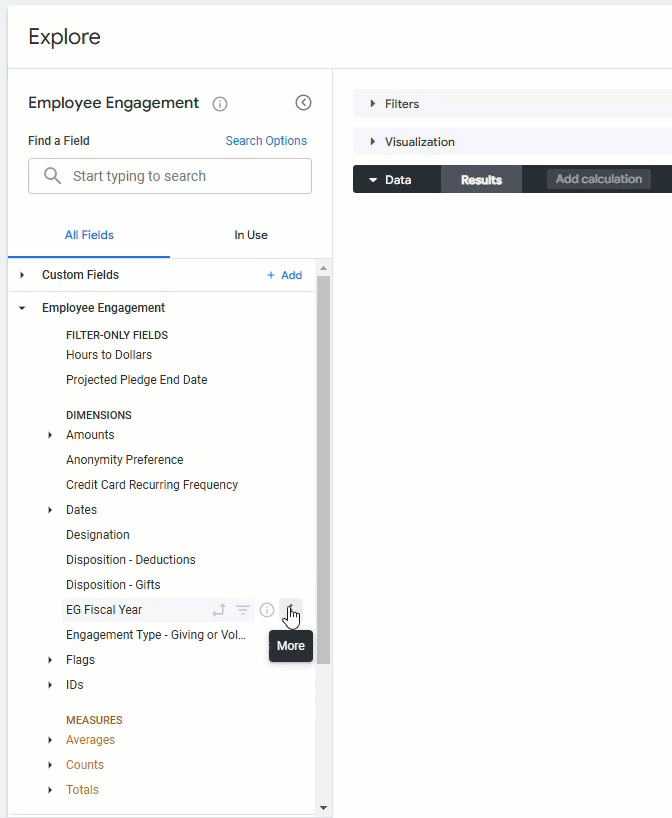
Task: Click Add calculation button
Action: [598, 179]
